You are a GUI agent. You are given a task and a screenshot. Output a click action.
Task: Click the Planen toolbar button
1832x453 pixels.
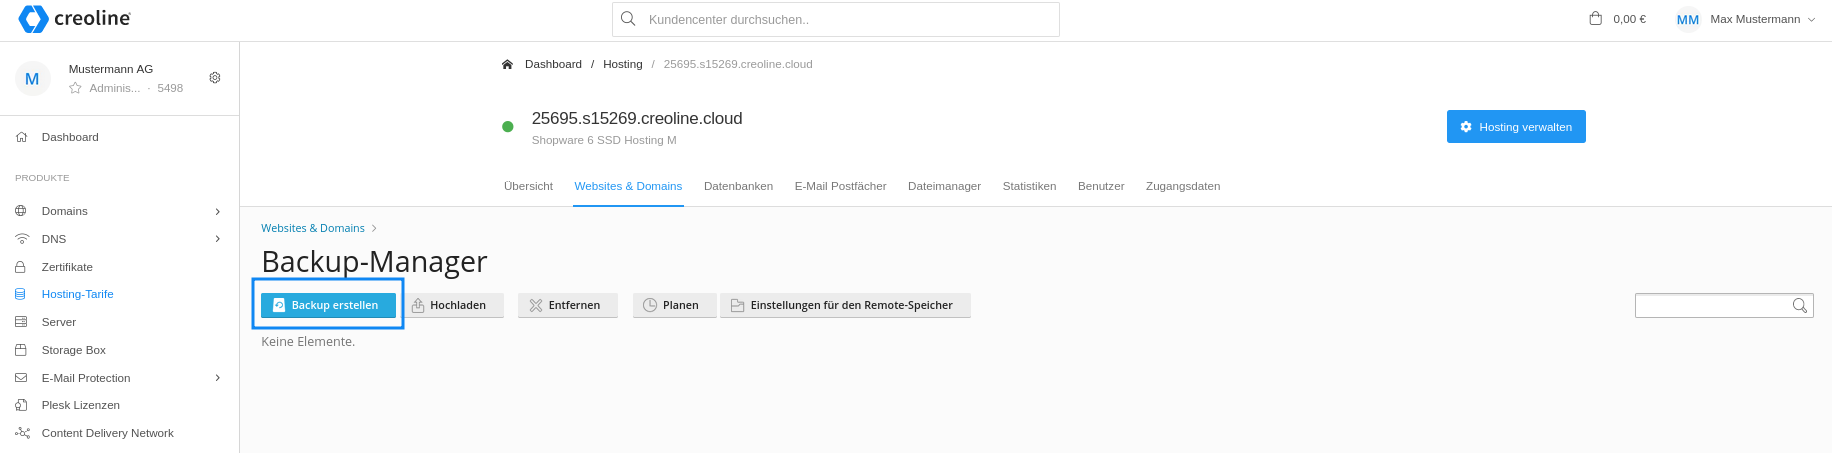pos(674,305)
